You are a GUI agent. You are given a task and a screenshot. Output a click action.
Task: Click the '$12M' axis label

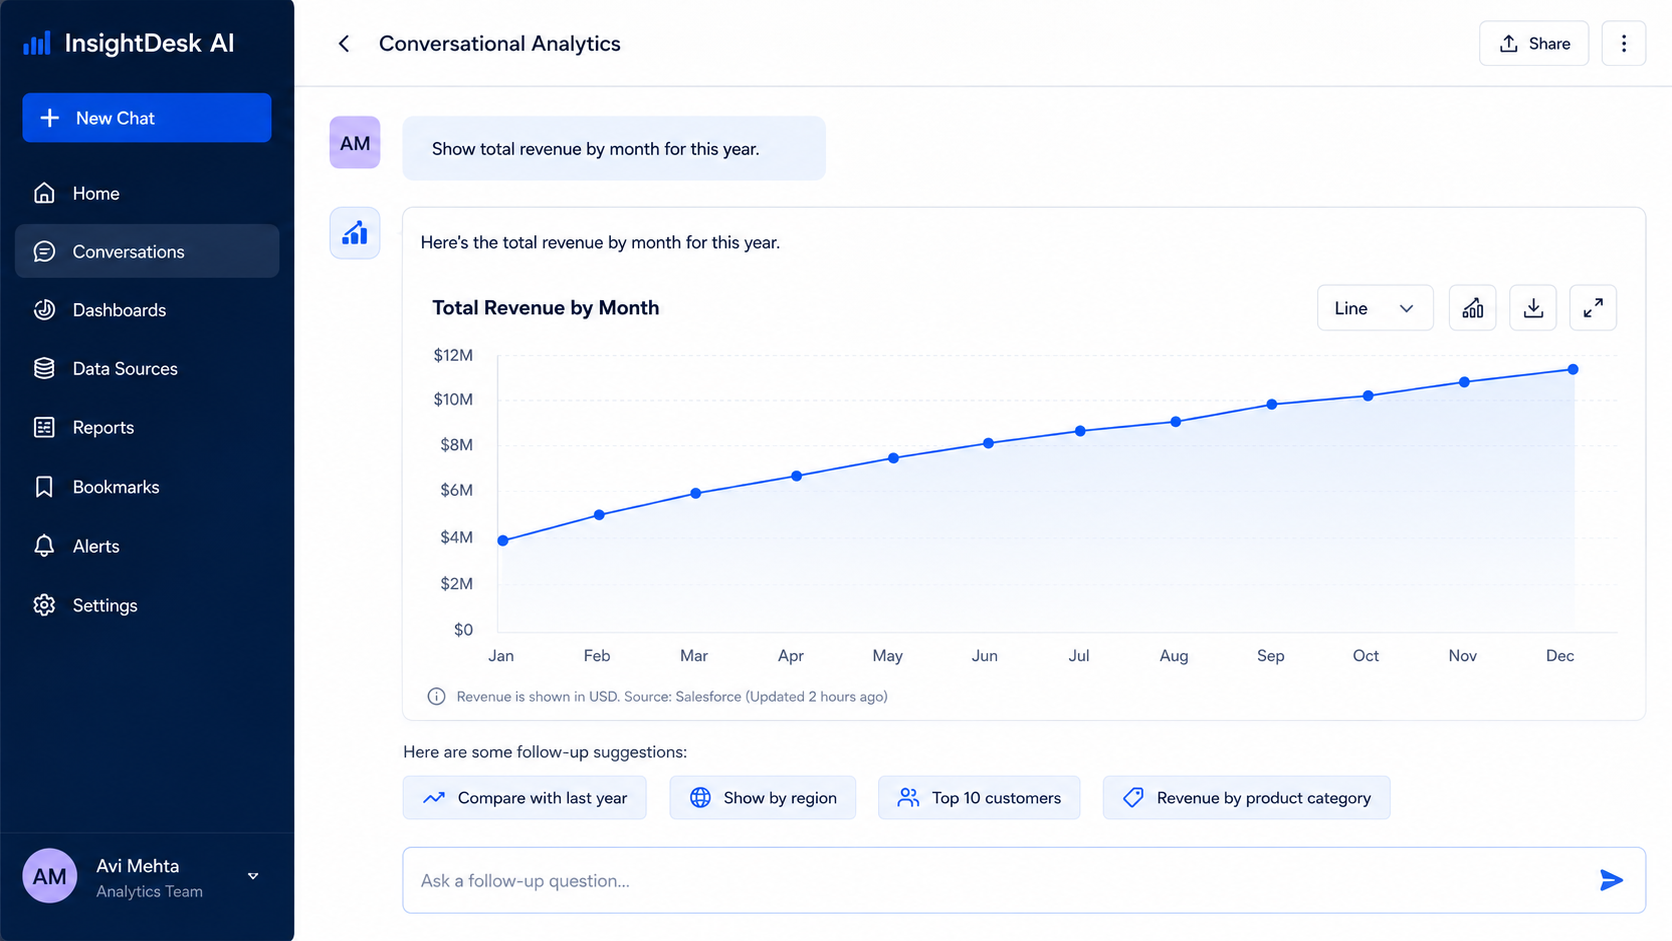pos(453,355)
